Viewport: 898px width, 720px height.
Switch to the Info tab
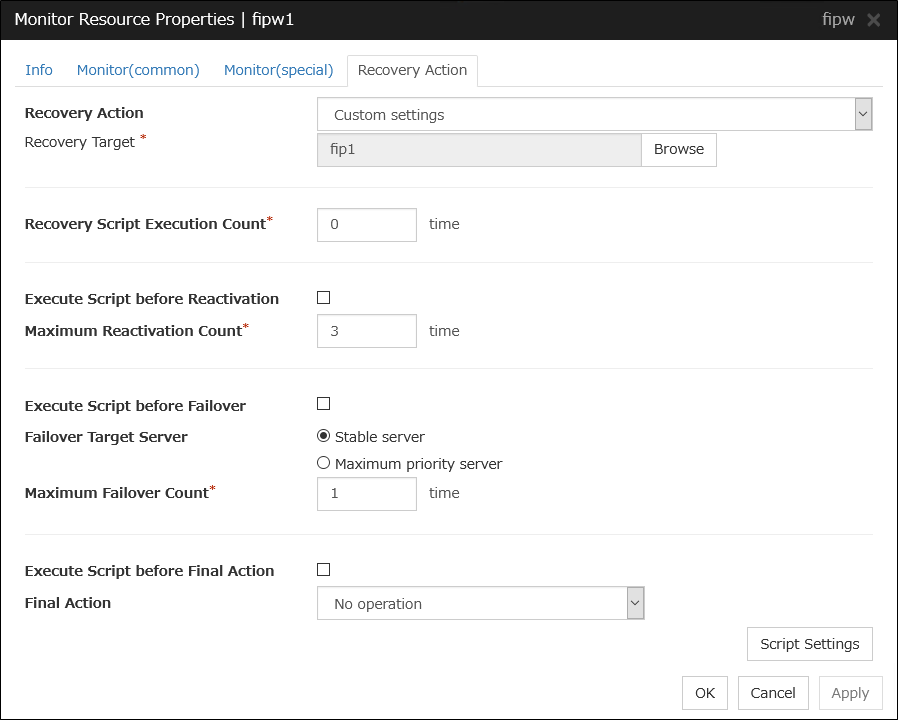[x=39, y=70]
